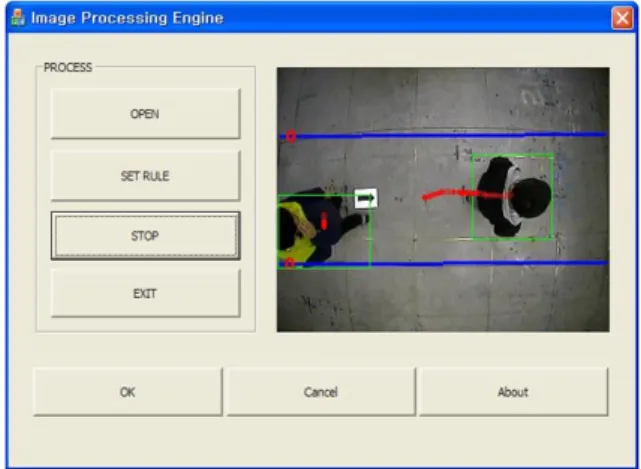Screen dimensions: 641x469
Task: Close the Image Processing Engine window
Action: 622,18
